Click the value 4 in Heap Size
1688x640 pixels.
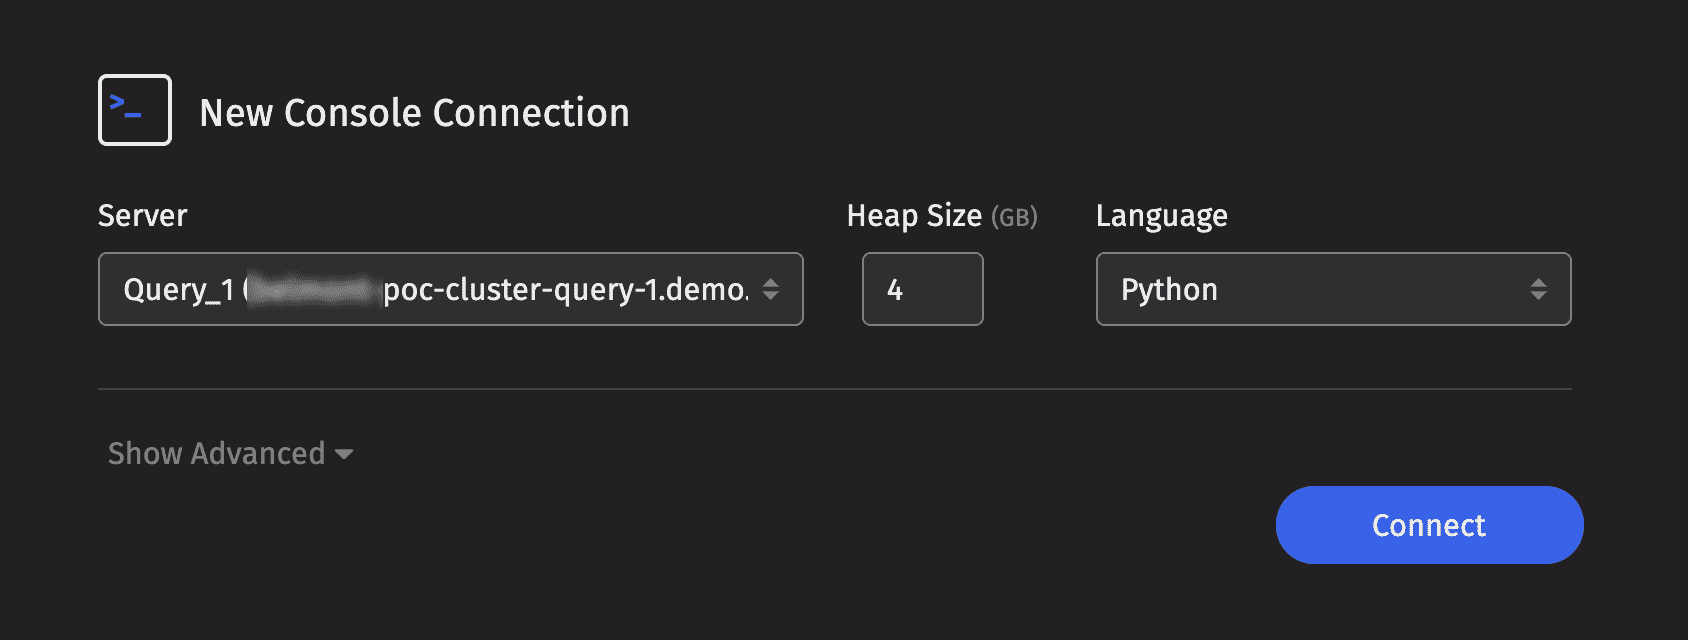[895, 290]
